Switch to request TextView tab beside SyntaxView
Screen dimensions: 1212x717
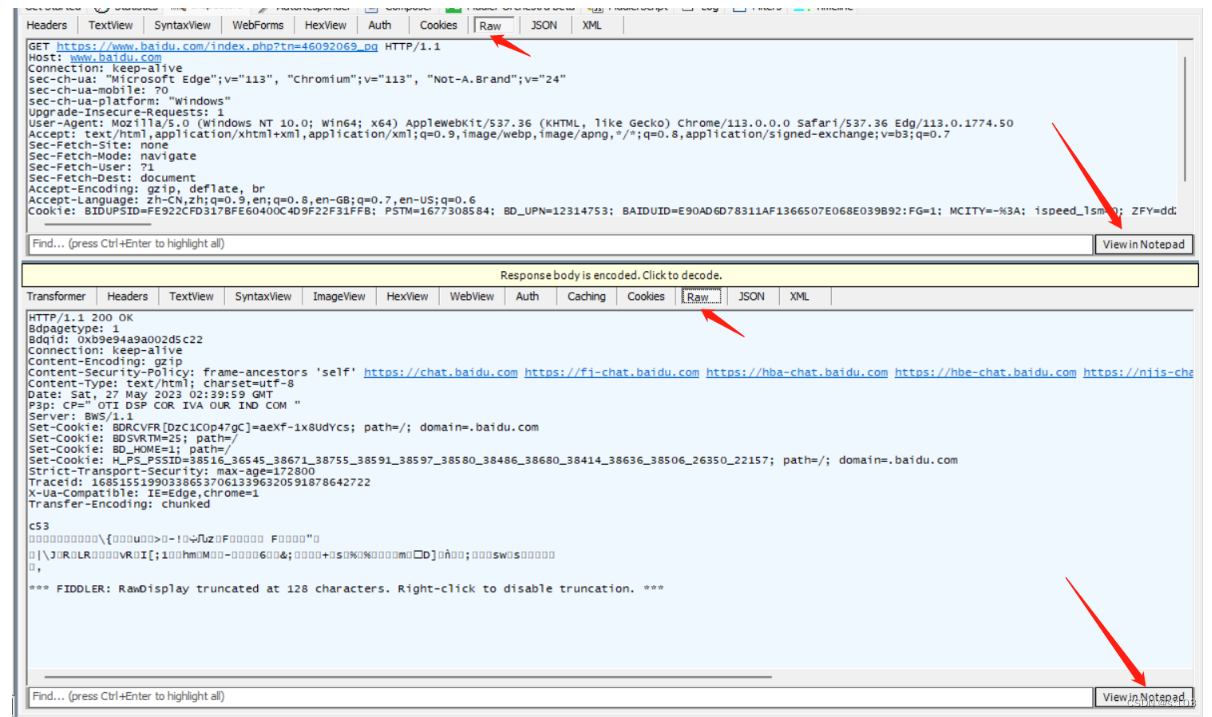[x=109, y=25]
